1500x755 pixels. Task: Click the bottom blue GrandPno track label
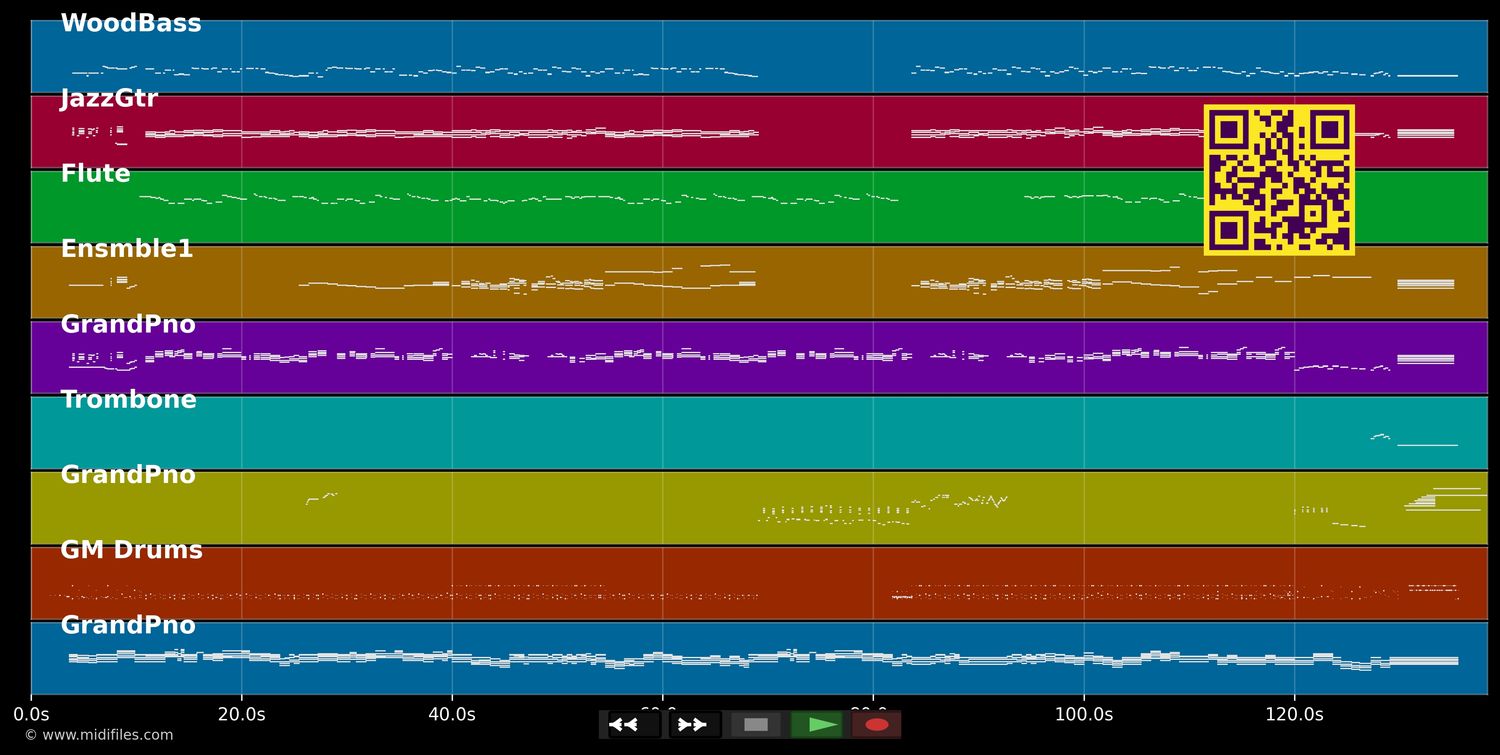coord(128,626)
